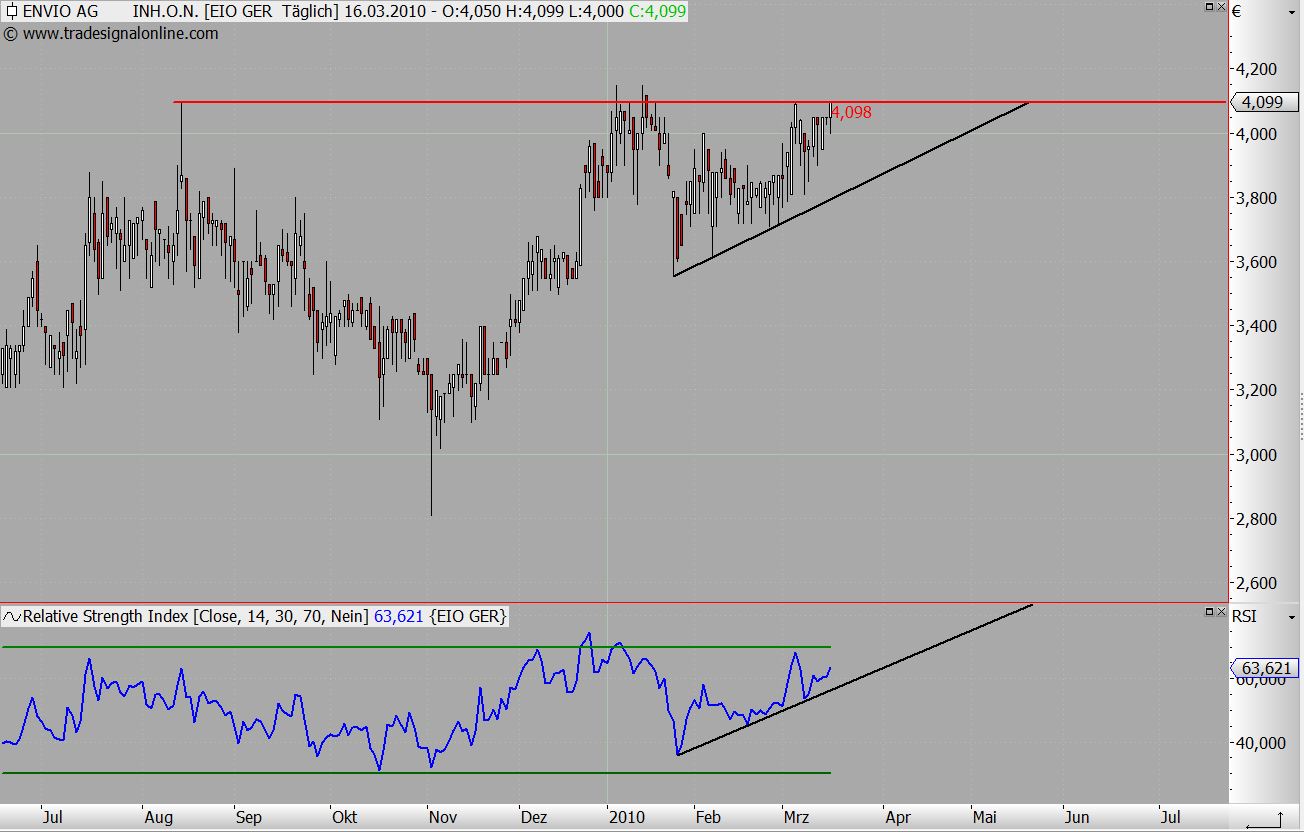Click the candlestick icon beside ENVIO AG
The image size is (1304, 832).
point(11,12)
